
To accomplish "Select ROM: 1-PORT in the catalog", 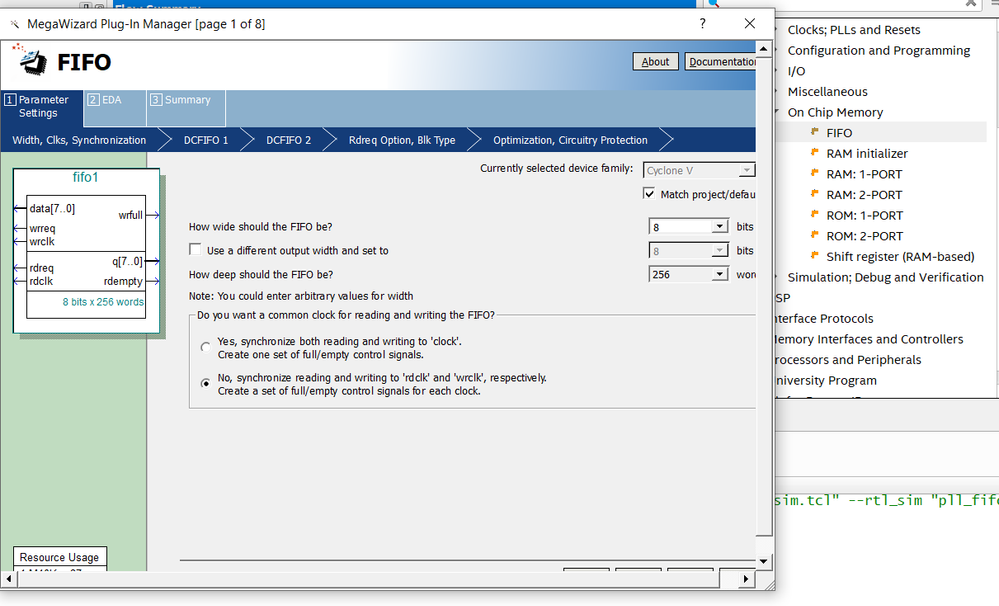I will 865,215.
